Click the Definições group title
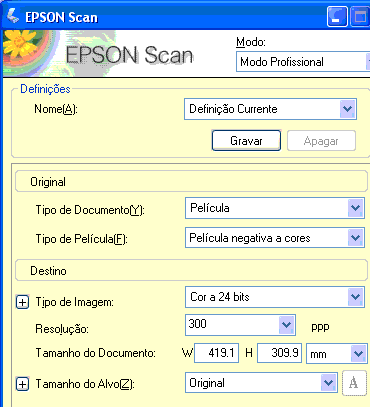The height and width of the screenshot is (407, 370). coord(45,89)
